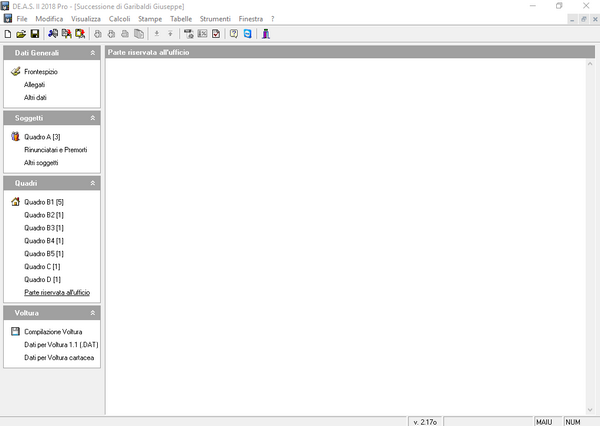
Task: Click floppy icon beside Compilazione Voltura
Action: [15, 331]
